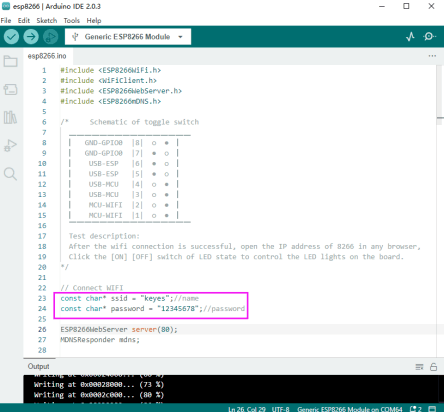Start Debugging with the play-bug icon
445x412 pixels.
click(51, 37)
